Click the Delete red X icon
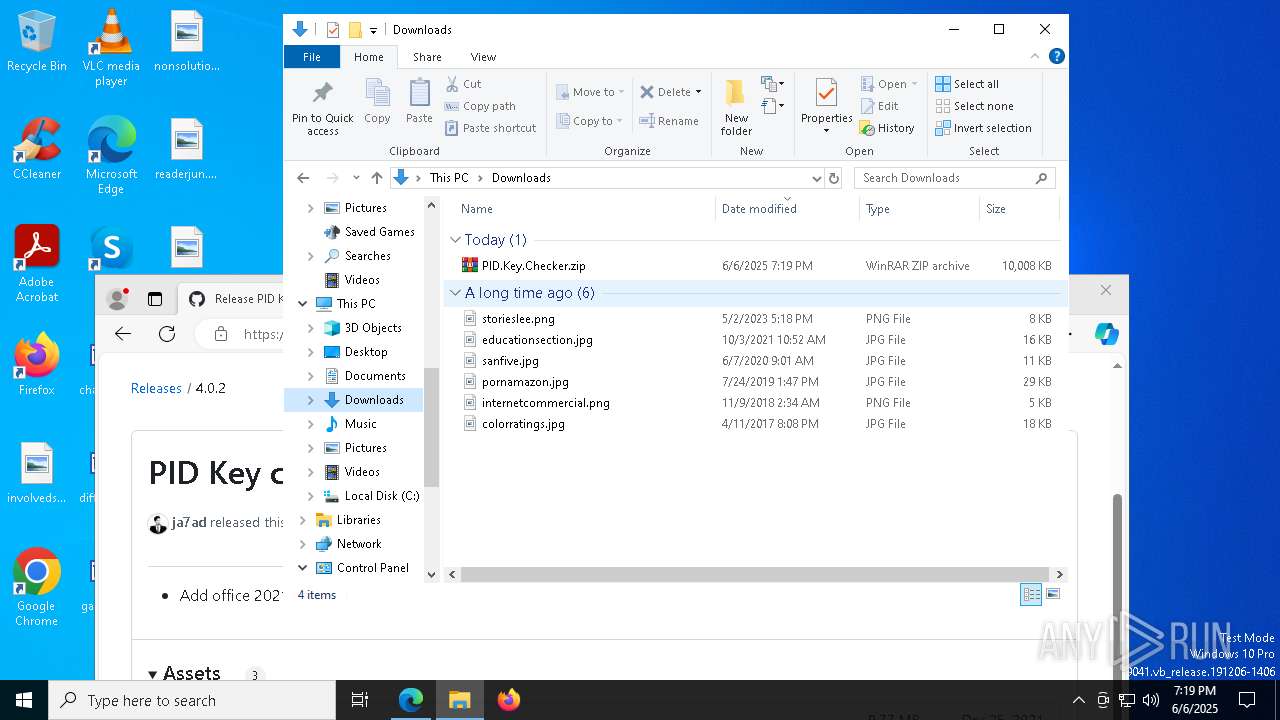The width and height of the screenshot is (1280, 720). (647, 92)
